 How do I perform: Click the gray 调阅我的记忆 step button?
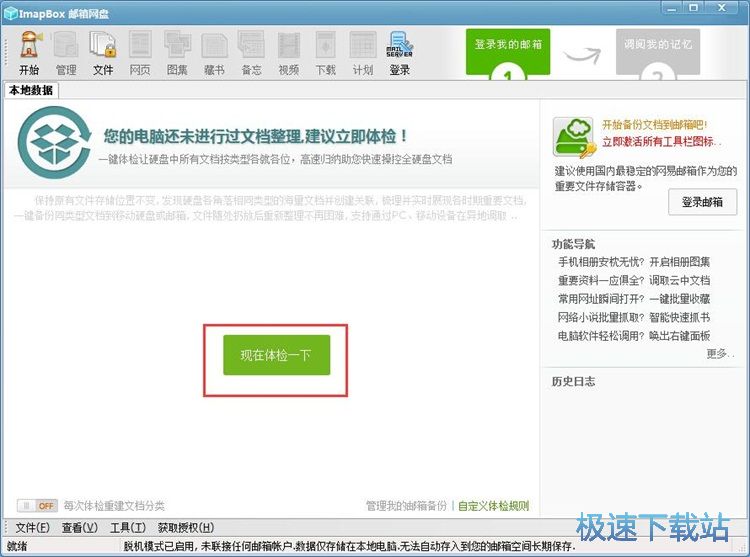click(658, 52)
